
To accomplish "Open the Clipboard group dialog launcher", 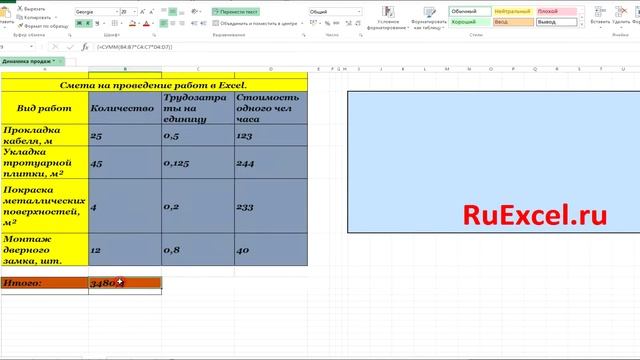I will [70, 36].
